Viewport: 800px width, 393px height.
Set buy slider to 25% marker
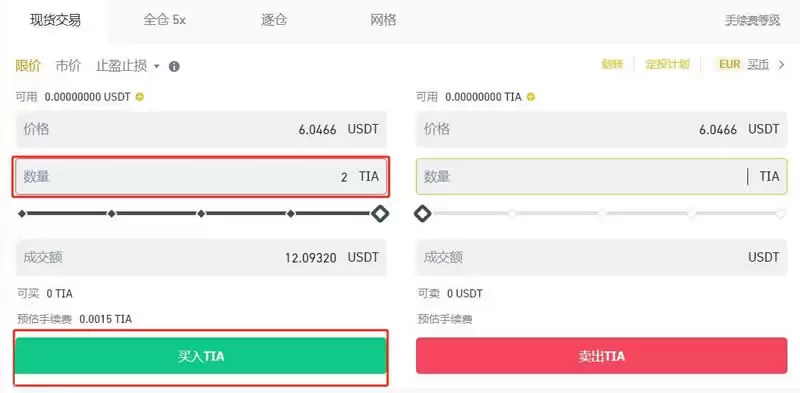(112, 214)
